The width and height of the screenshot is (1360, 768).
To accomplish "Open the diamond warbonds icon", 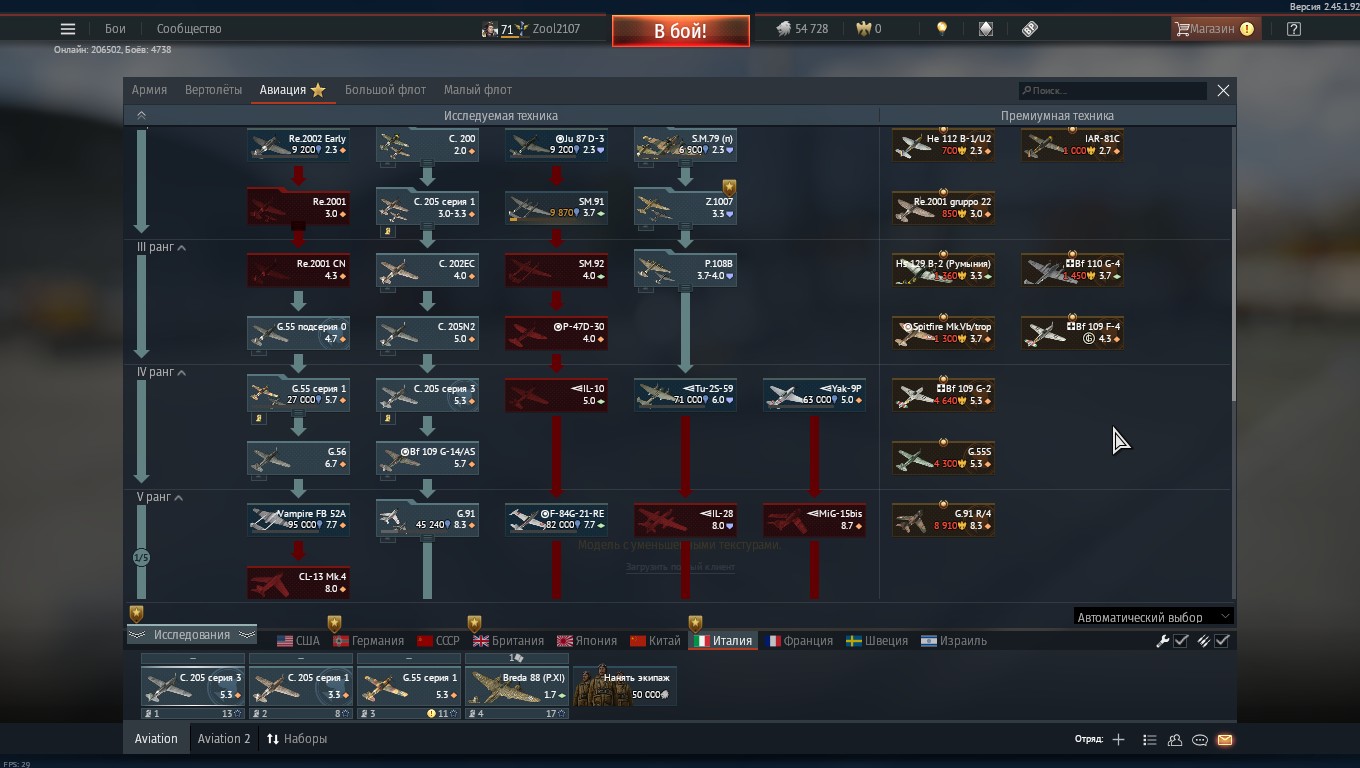I will click(x=986, y=29).
